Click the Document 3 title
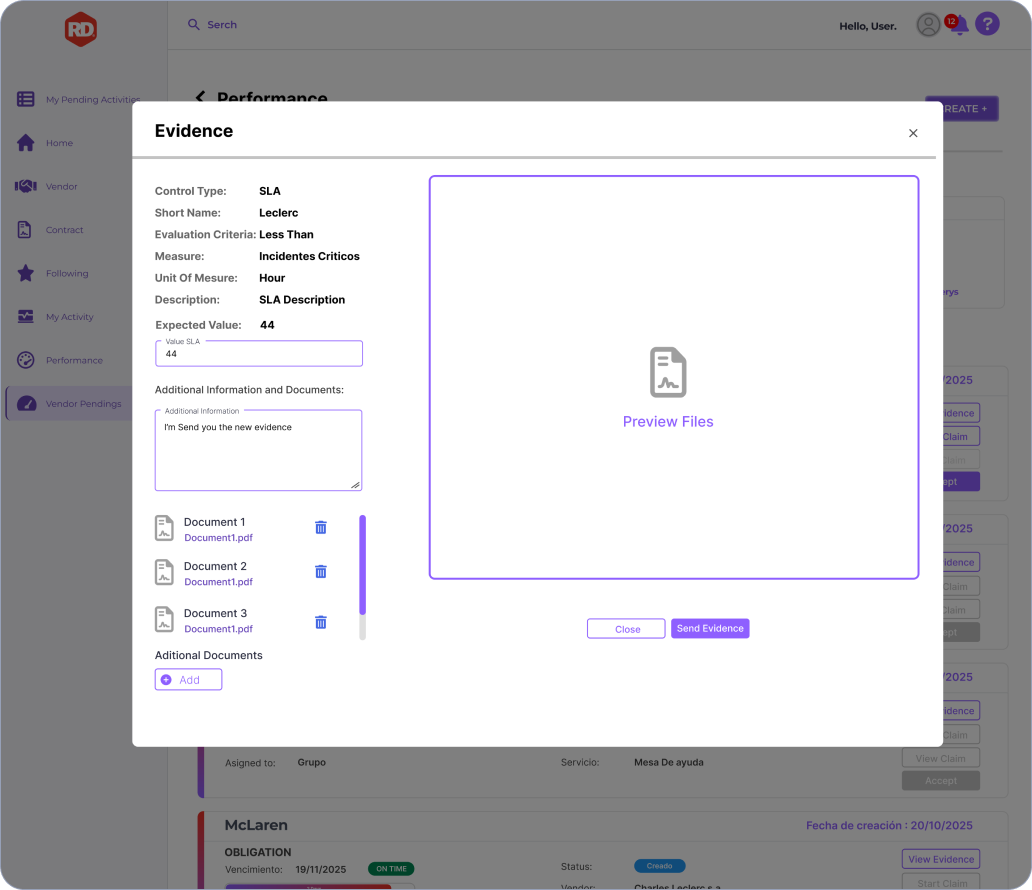 215,613
